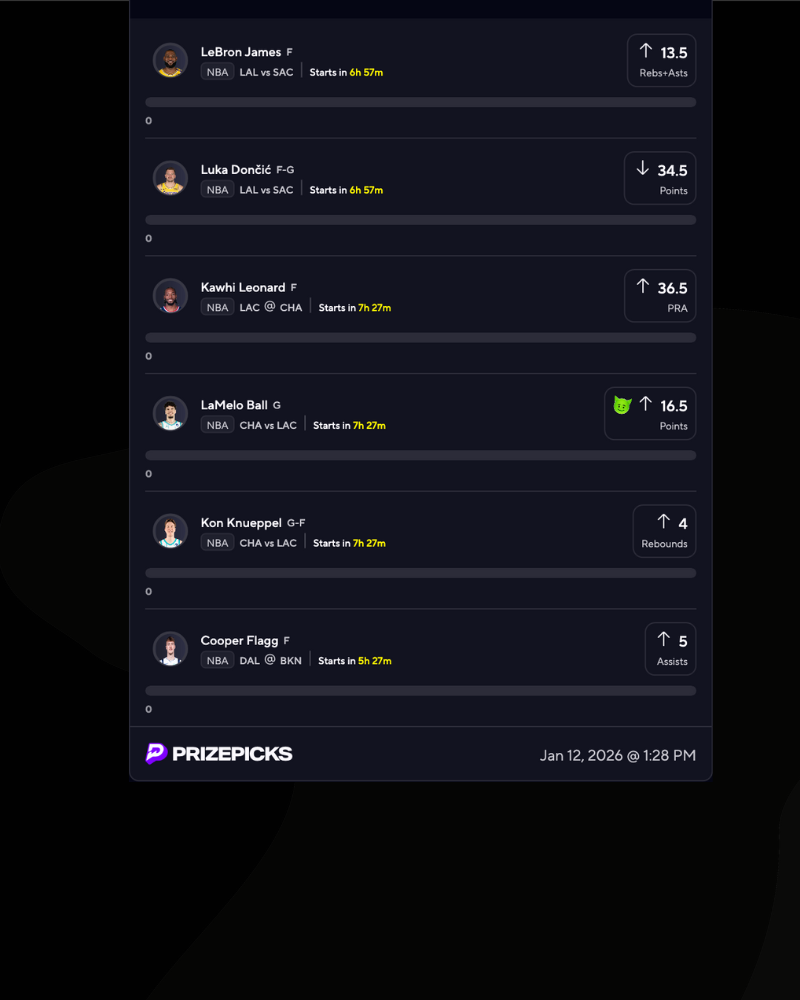The height and width of the screenshot is (1000, 800).
Task: Click NBA league tag under LeBron James
Action: tap(217, 72)
